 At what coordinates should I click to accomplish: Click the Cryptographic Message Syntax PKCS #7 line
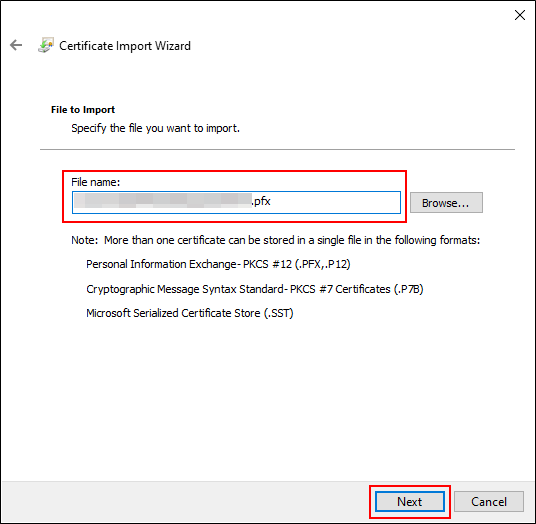(255, 289)
